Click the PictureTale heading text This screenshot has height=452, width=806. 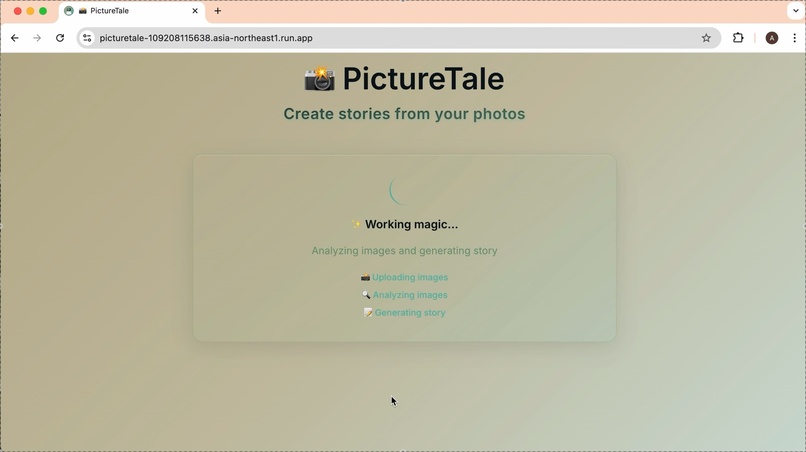coord(423,79)
